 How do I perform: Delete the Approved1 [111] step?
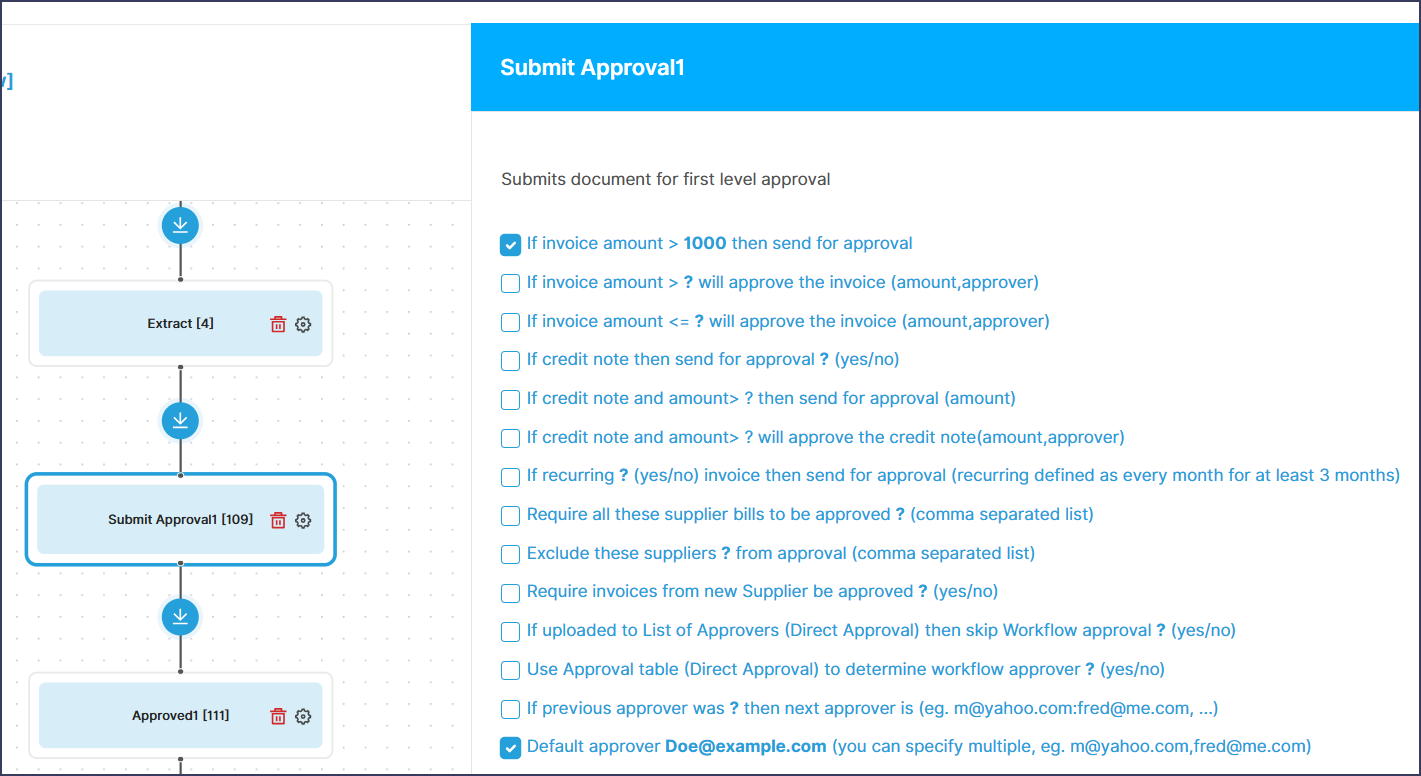(278, 716)
